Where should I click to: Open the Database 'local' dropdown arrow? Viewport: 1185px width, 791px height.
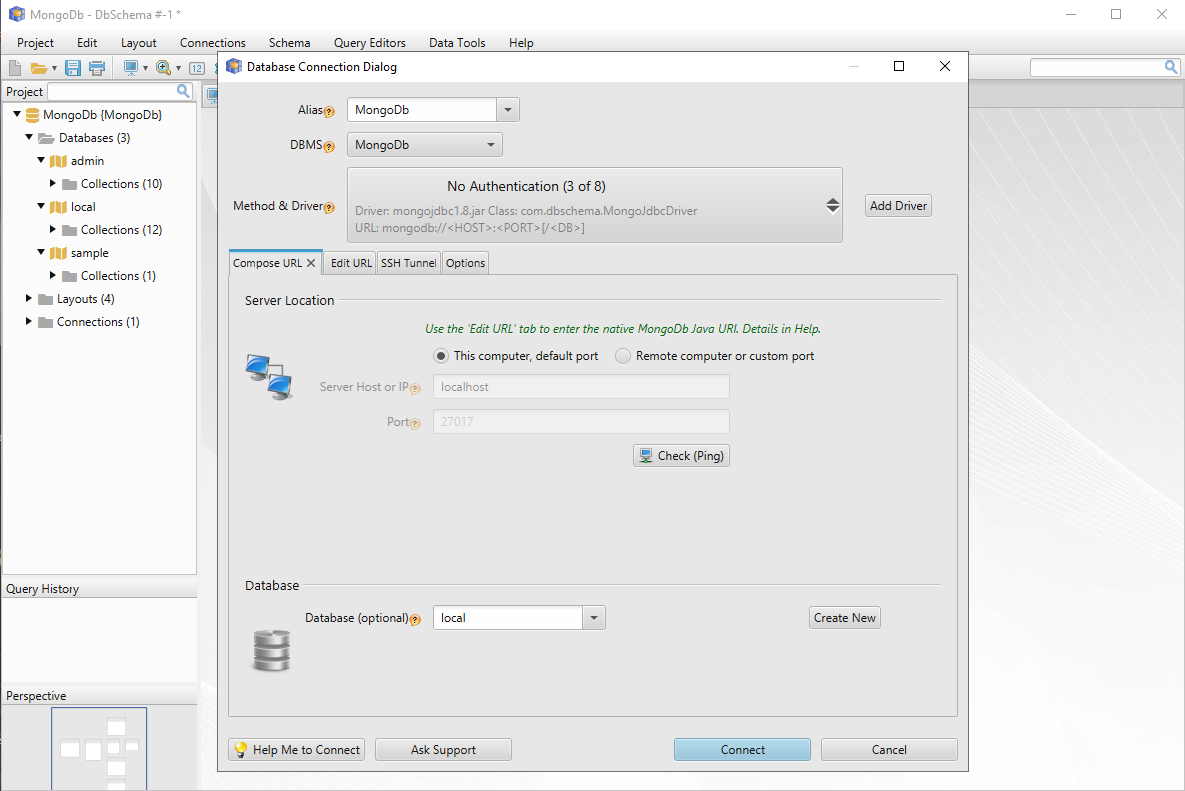pos(594,618)
